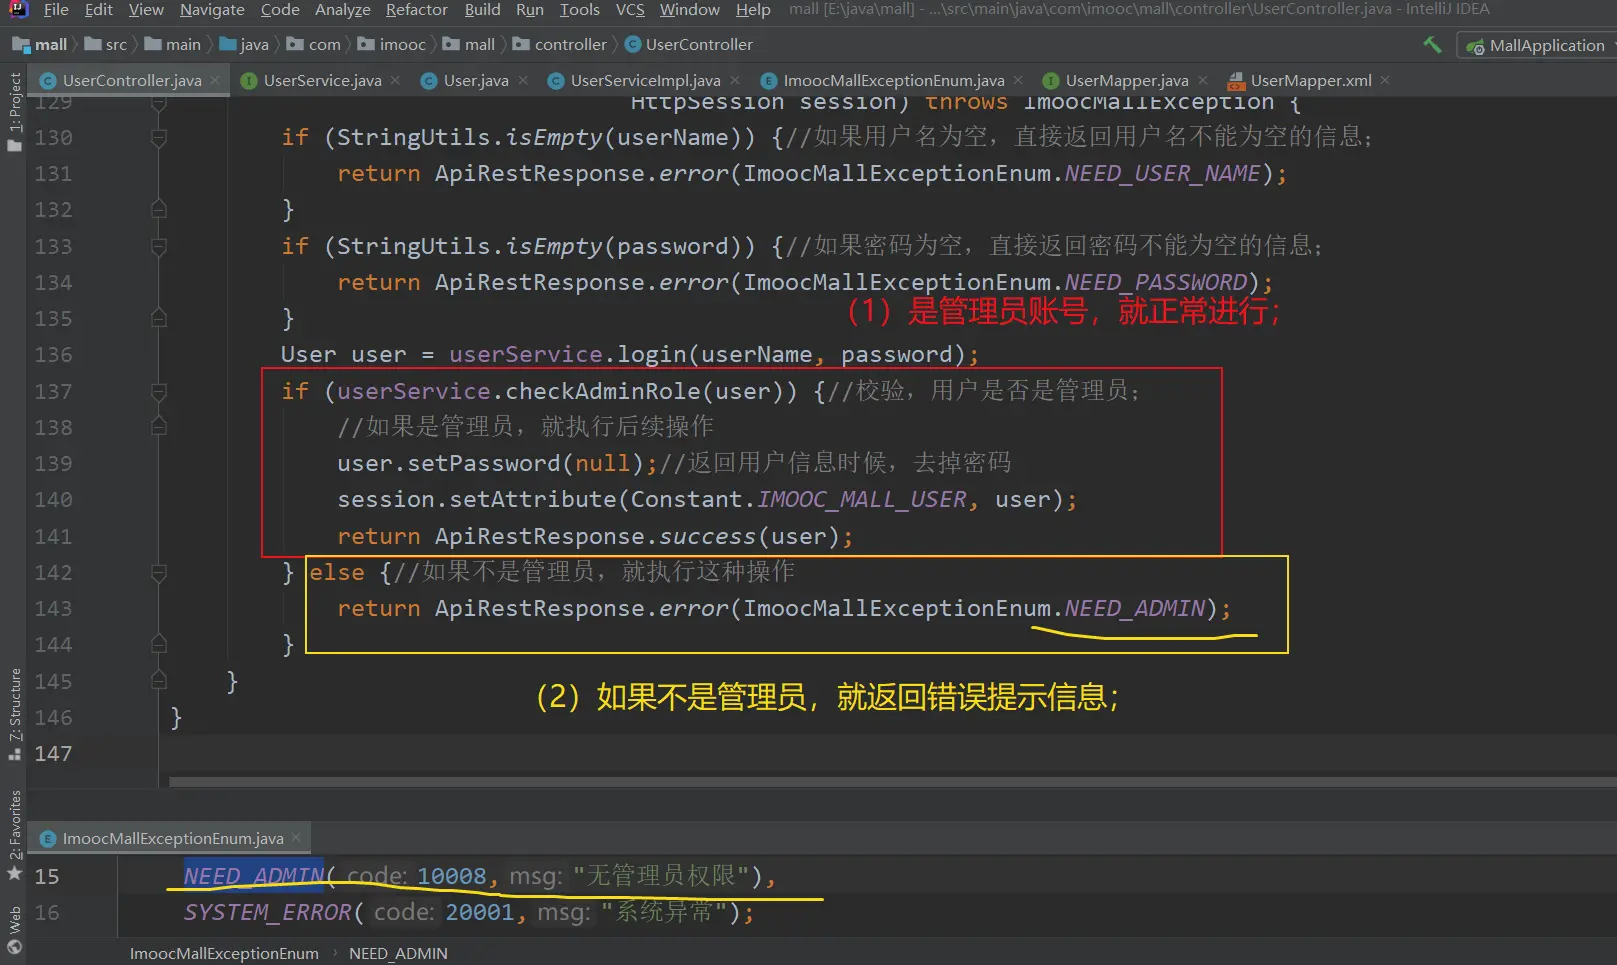Collapse the code fold at line 130

tap(158, 137)
